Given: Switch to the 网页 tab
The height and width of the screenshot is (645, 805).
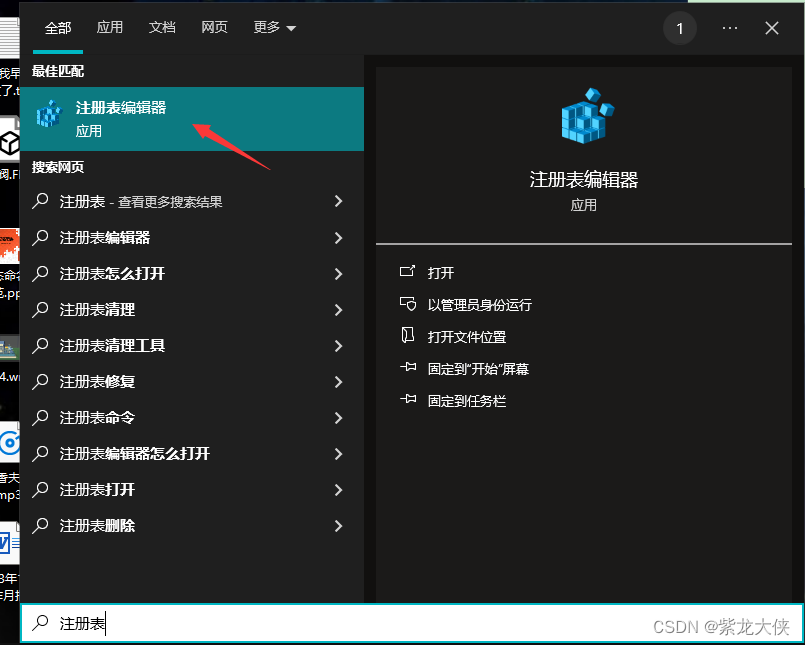Looking at the screenshot, I should pos(215,27).
